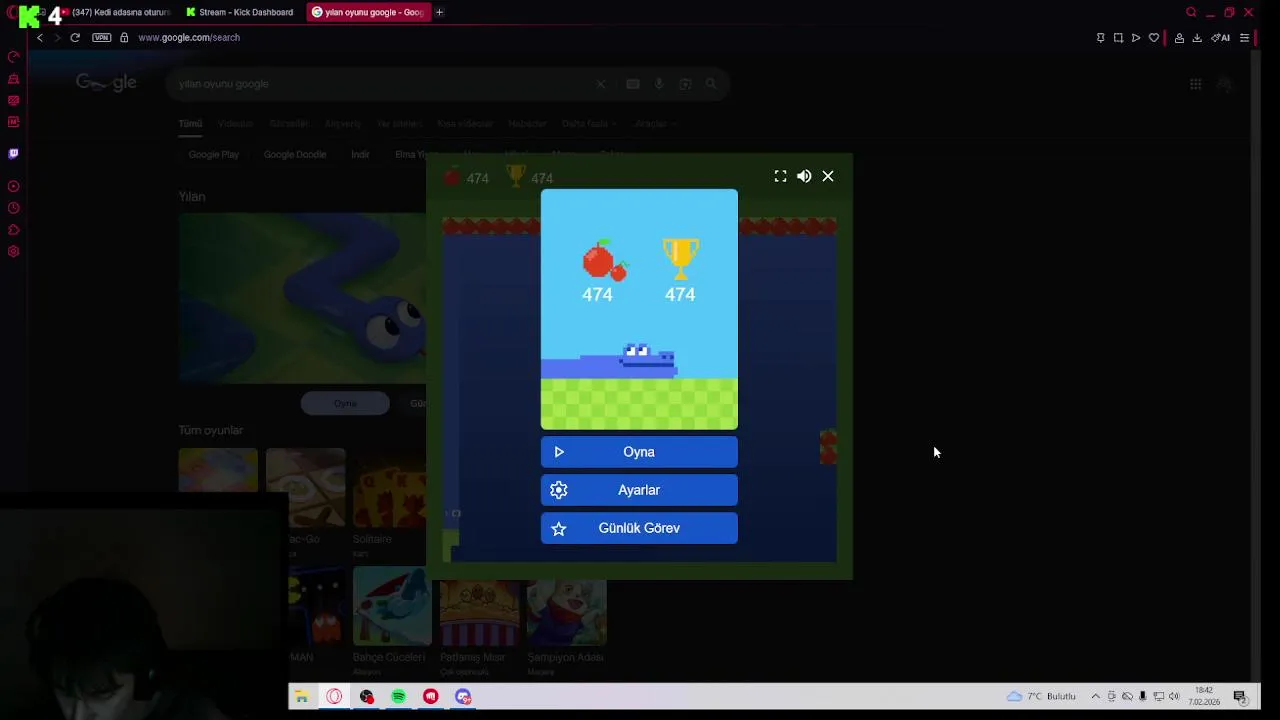Click the İndir filter chip
Screen dimensions: 1280x720
tap(360, 154)
